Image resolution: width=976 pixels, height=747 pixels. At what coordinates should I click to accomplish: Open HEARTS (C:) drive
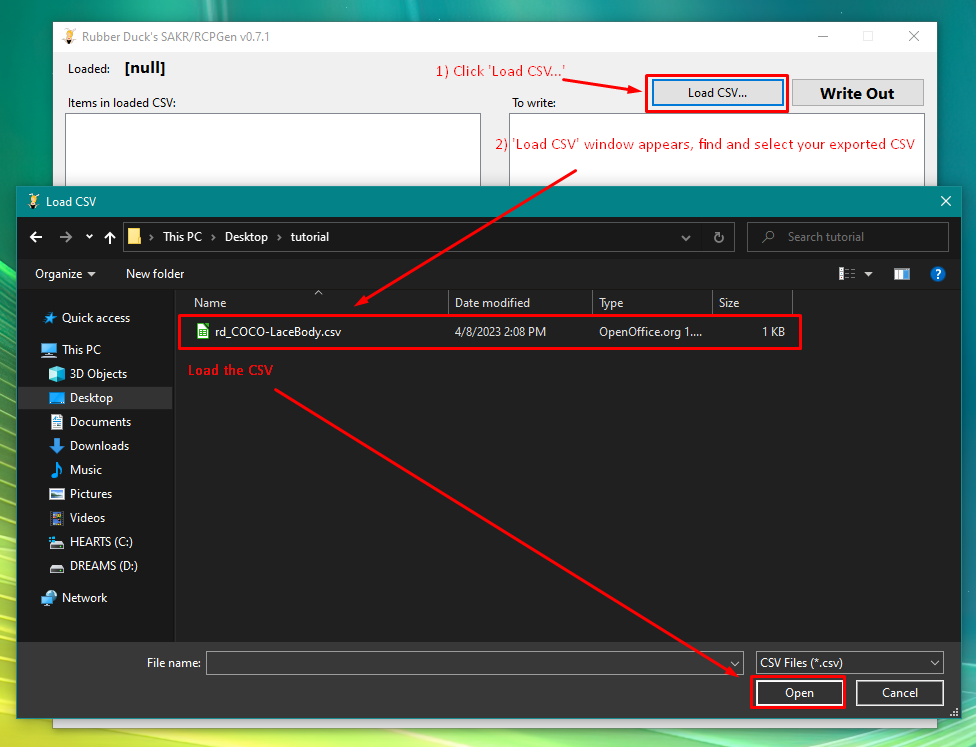[101, 542]
